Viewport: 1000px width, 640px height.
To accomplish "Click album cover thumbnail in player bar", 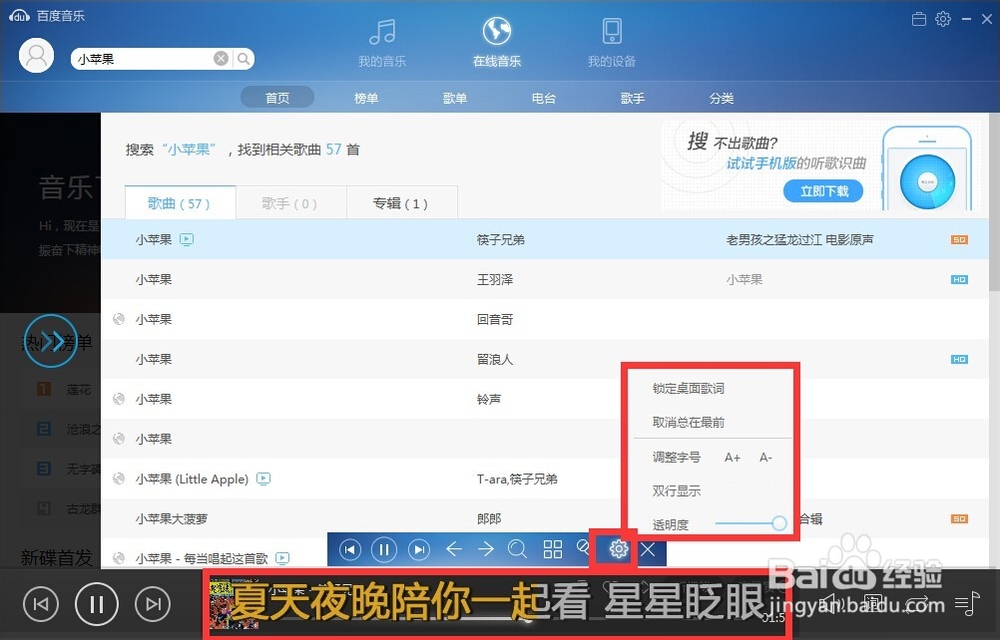I will point(234,604).
